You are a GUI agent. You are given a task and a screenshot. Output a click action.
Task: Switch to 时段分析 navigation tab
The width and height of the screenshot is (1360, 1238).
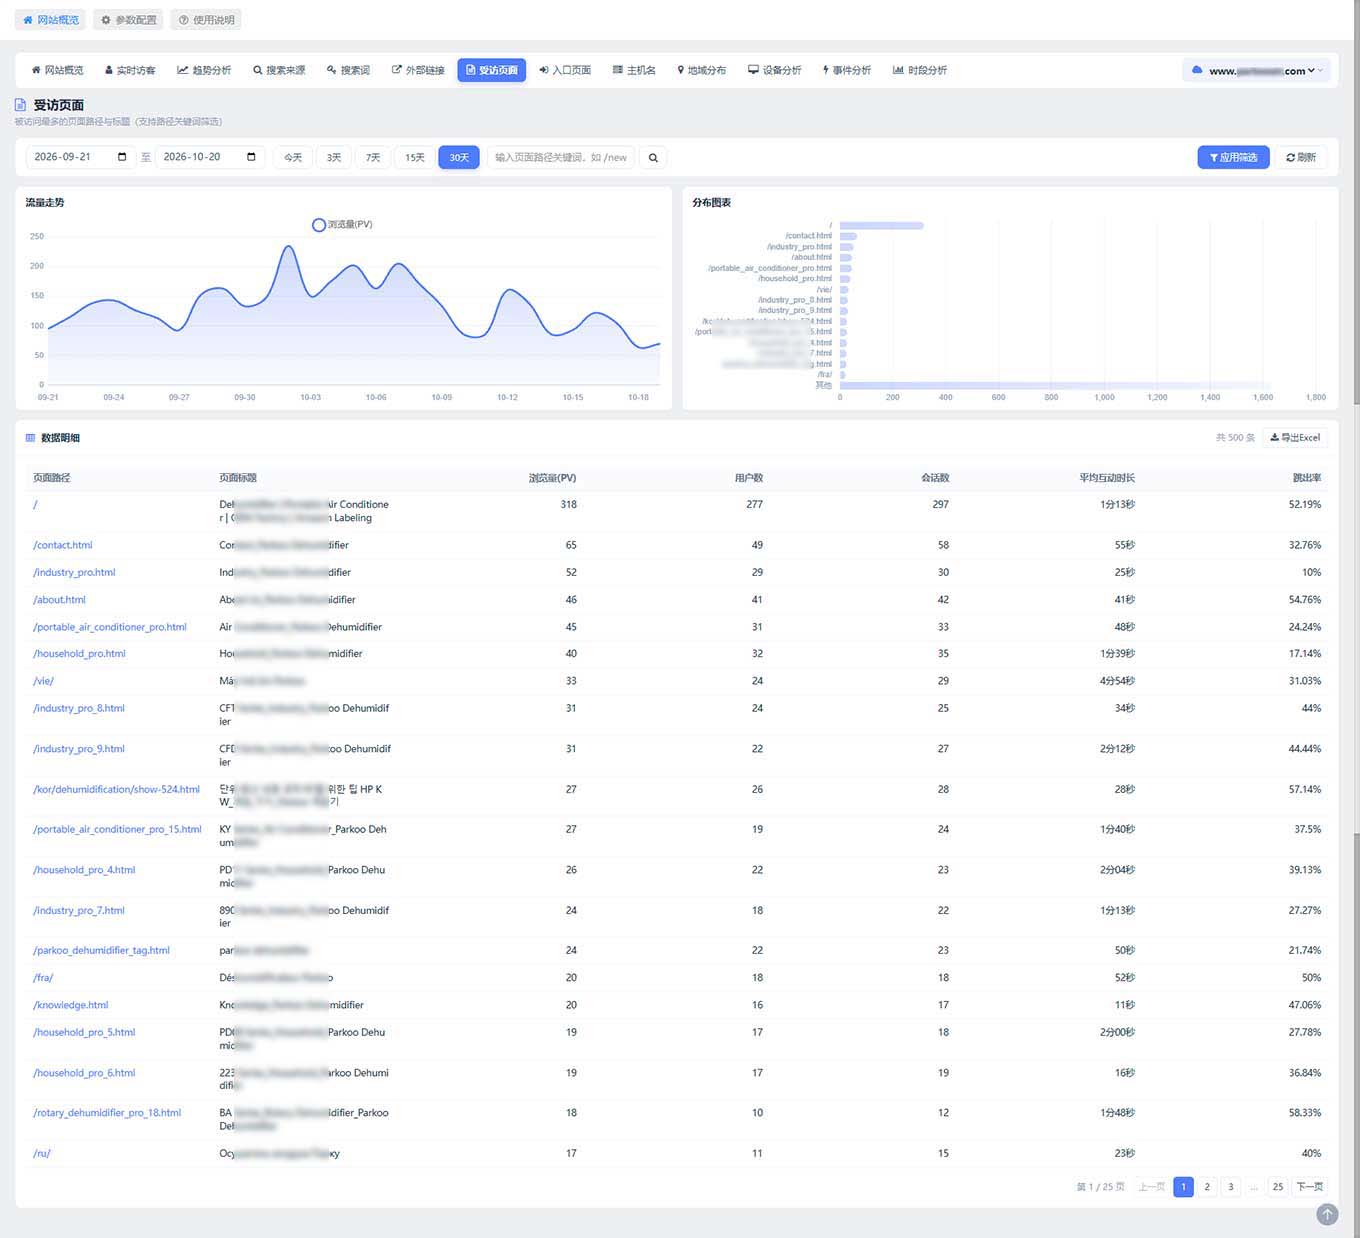point(920,70)
